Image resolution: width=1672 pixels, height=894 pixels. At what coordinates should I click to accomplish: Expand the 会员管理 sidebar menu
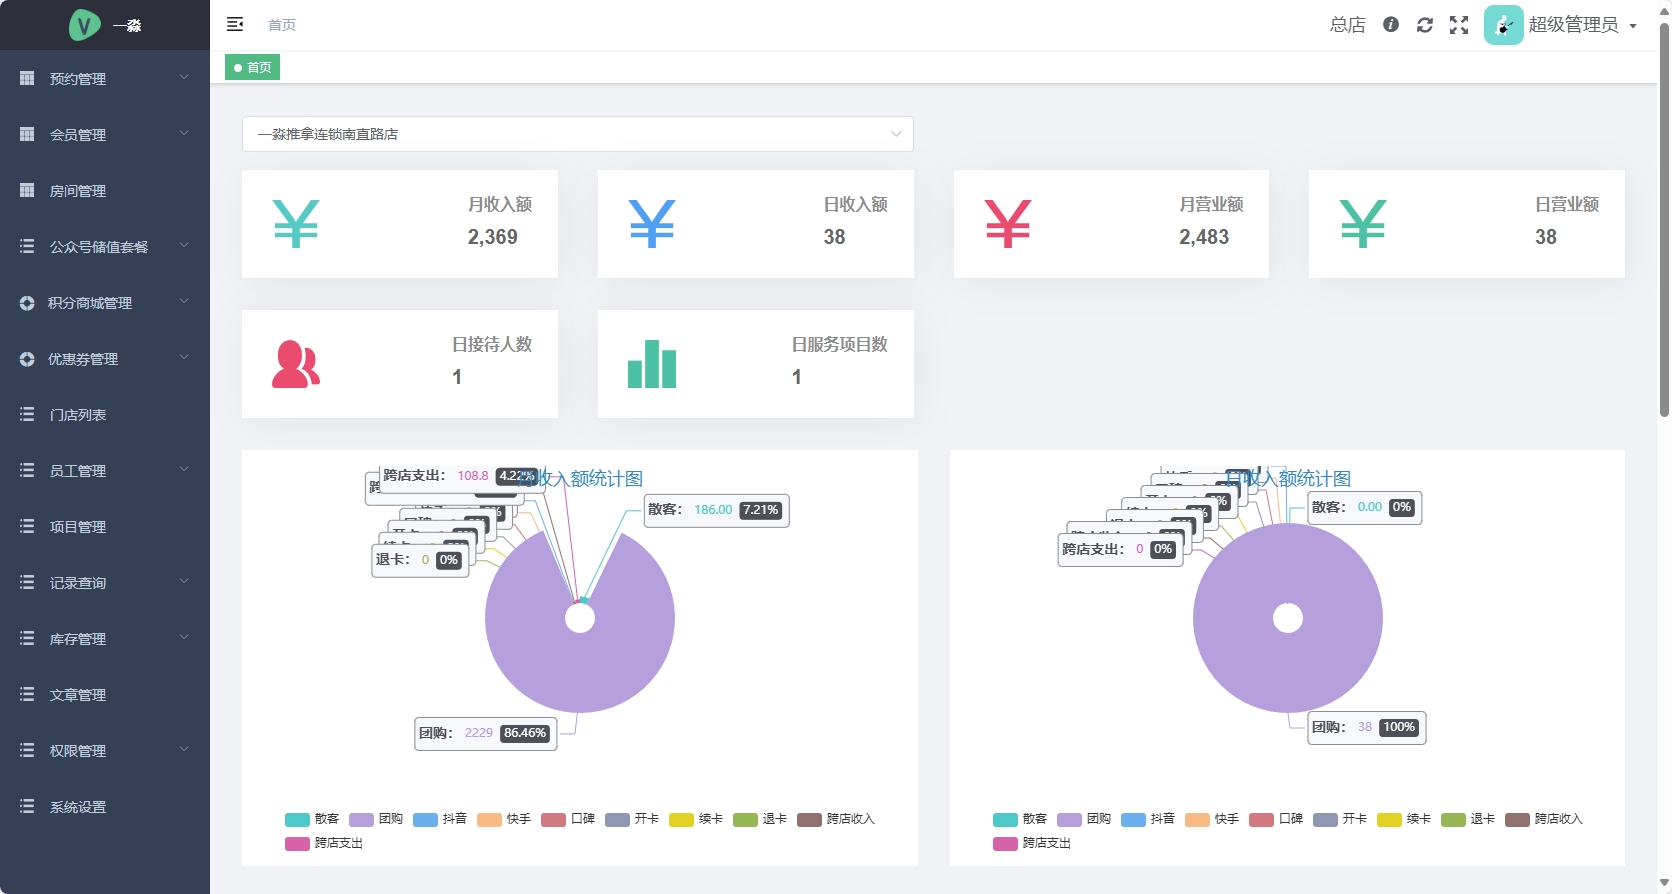click(x=104, y=134)
